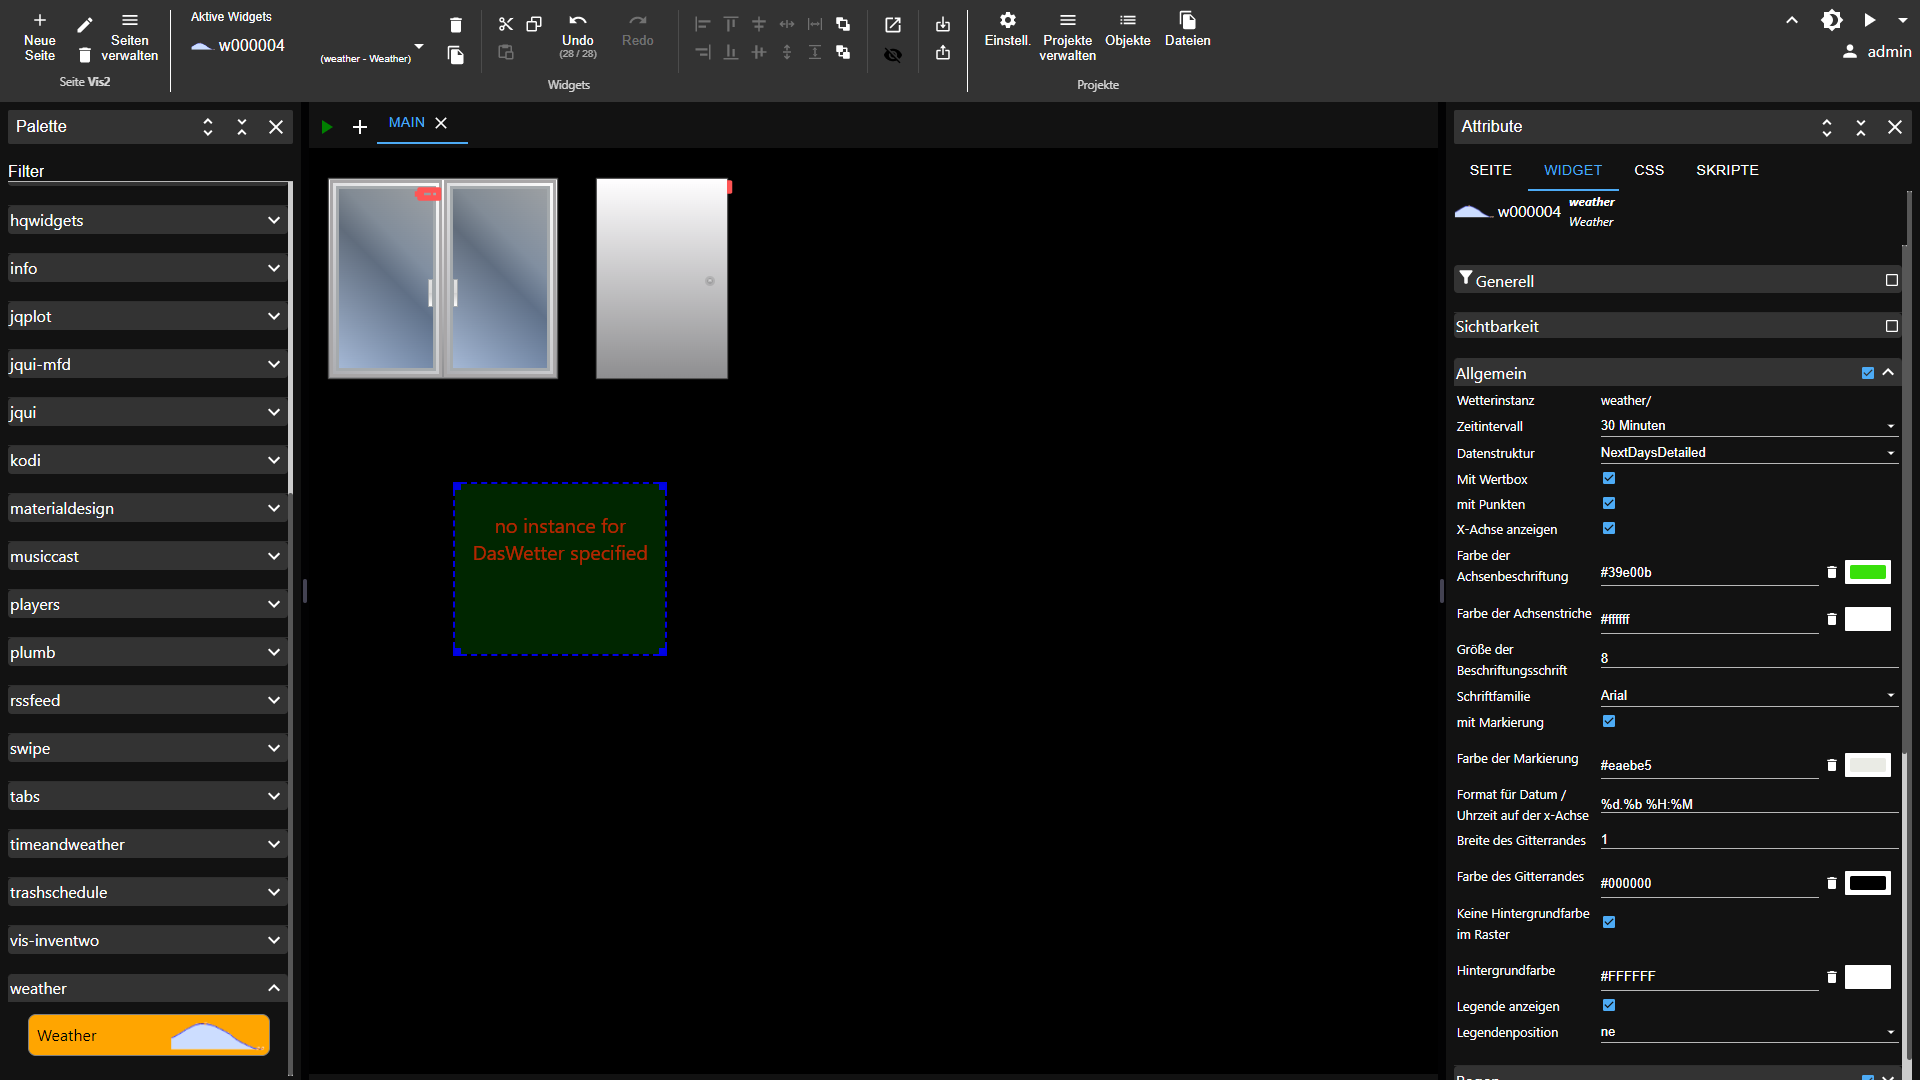
Task: Open the Dateien file manager
Action: (x=1188, y=30)
